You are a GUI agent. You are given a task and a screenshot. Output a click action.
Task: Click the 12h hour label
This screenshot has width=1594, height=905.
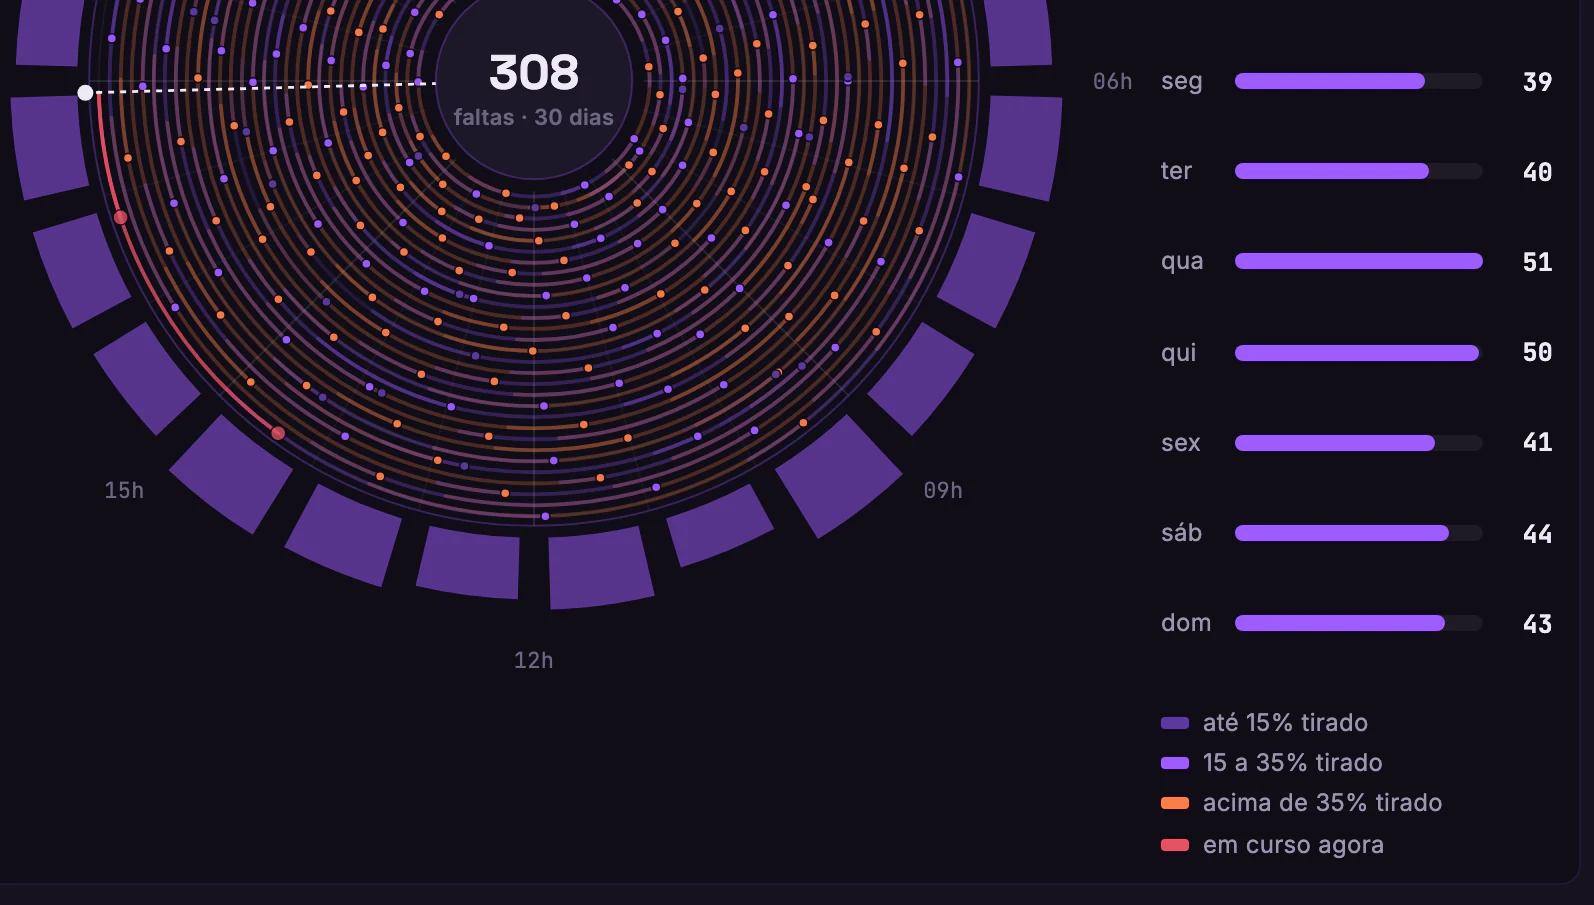coord(533,660)
